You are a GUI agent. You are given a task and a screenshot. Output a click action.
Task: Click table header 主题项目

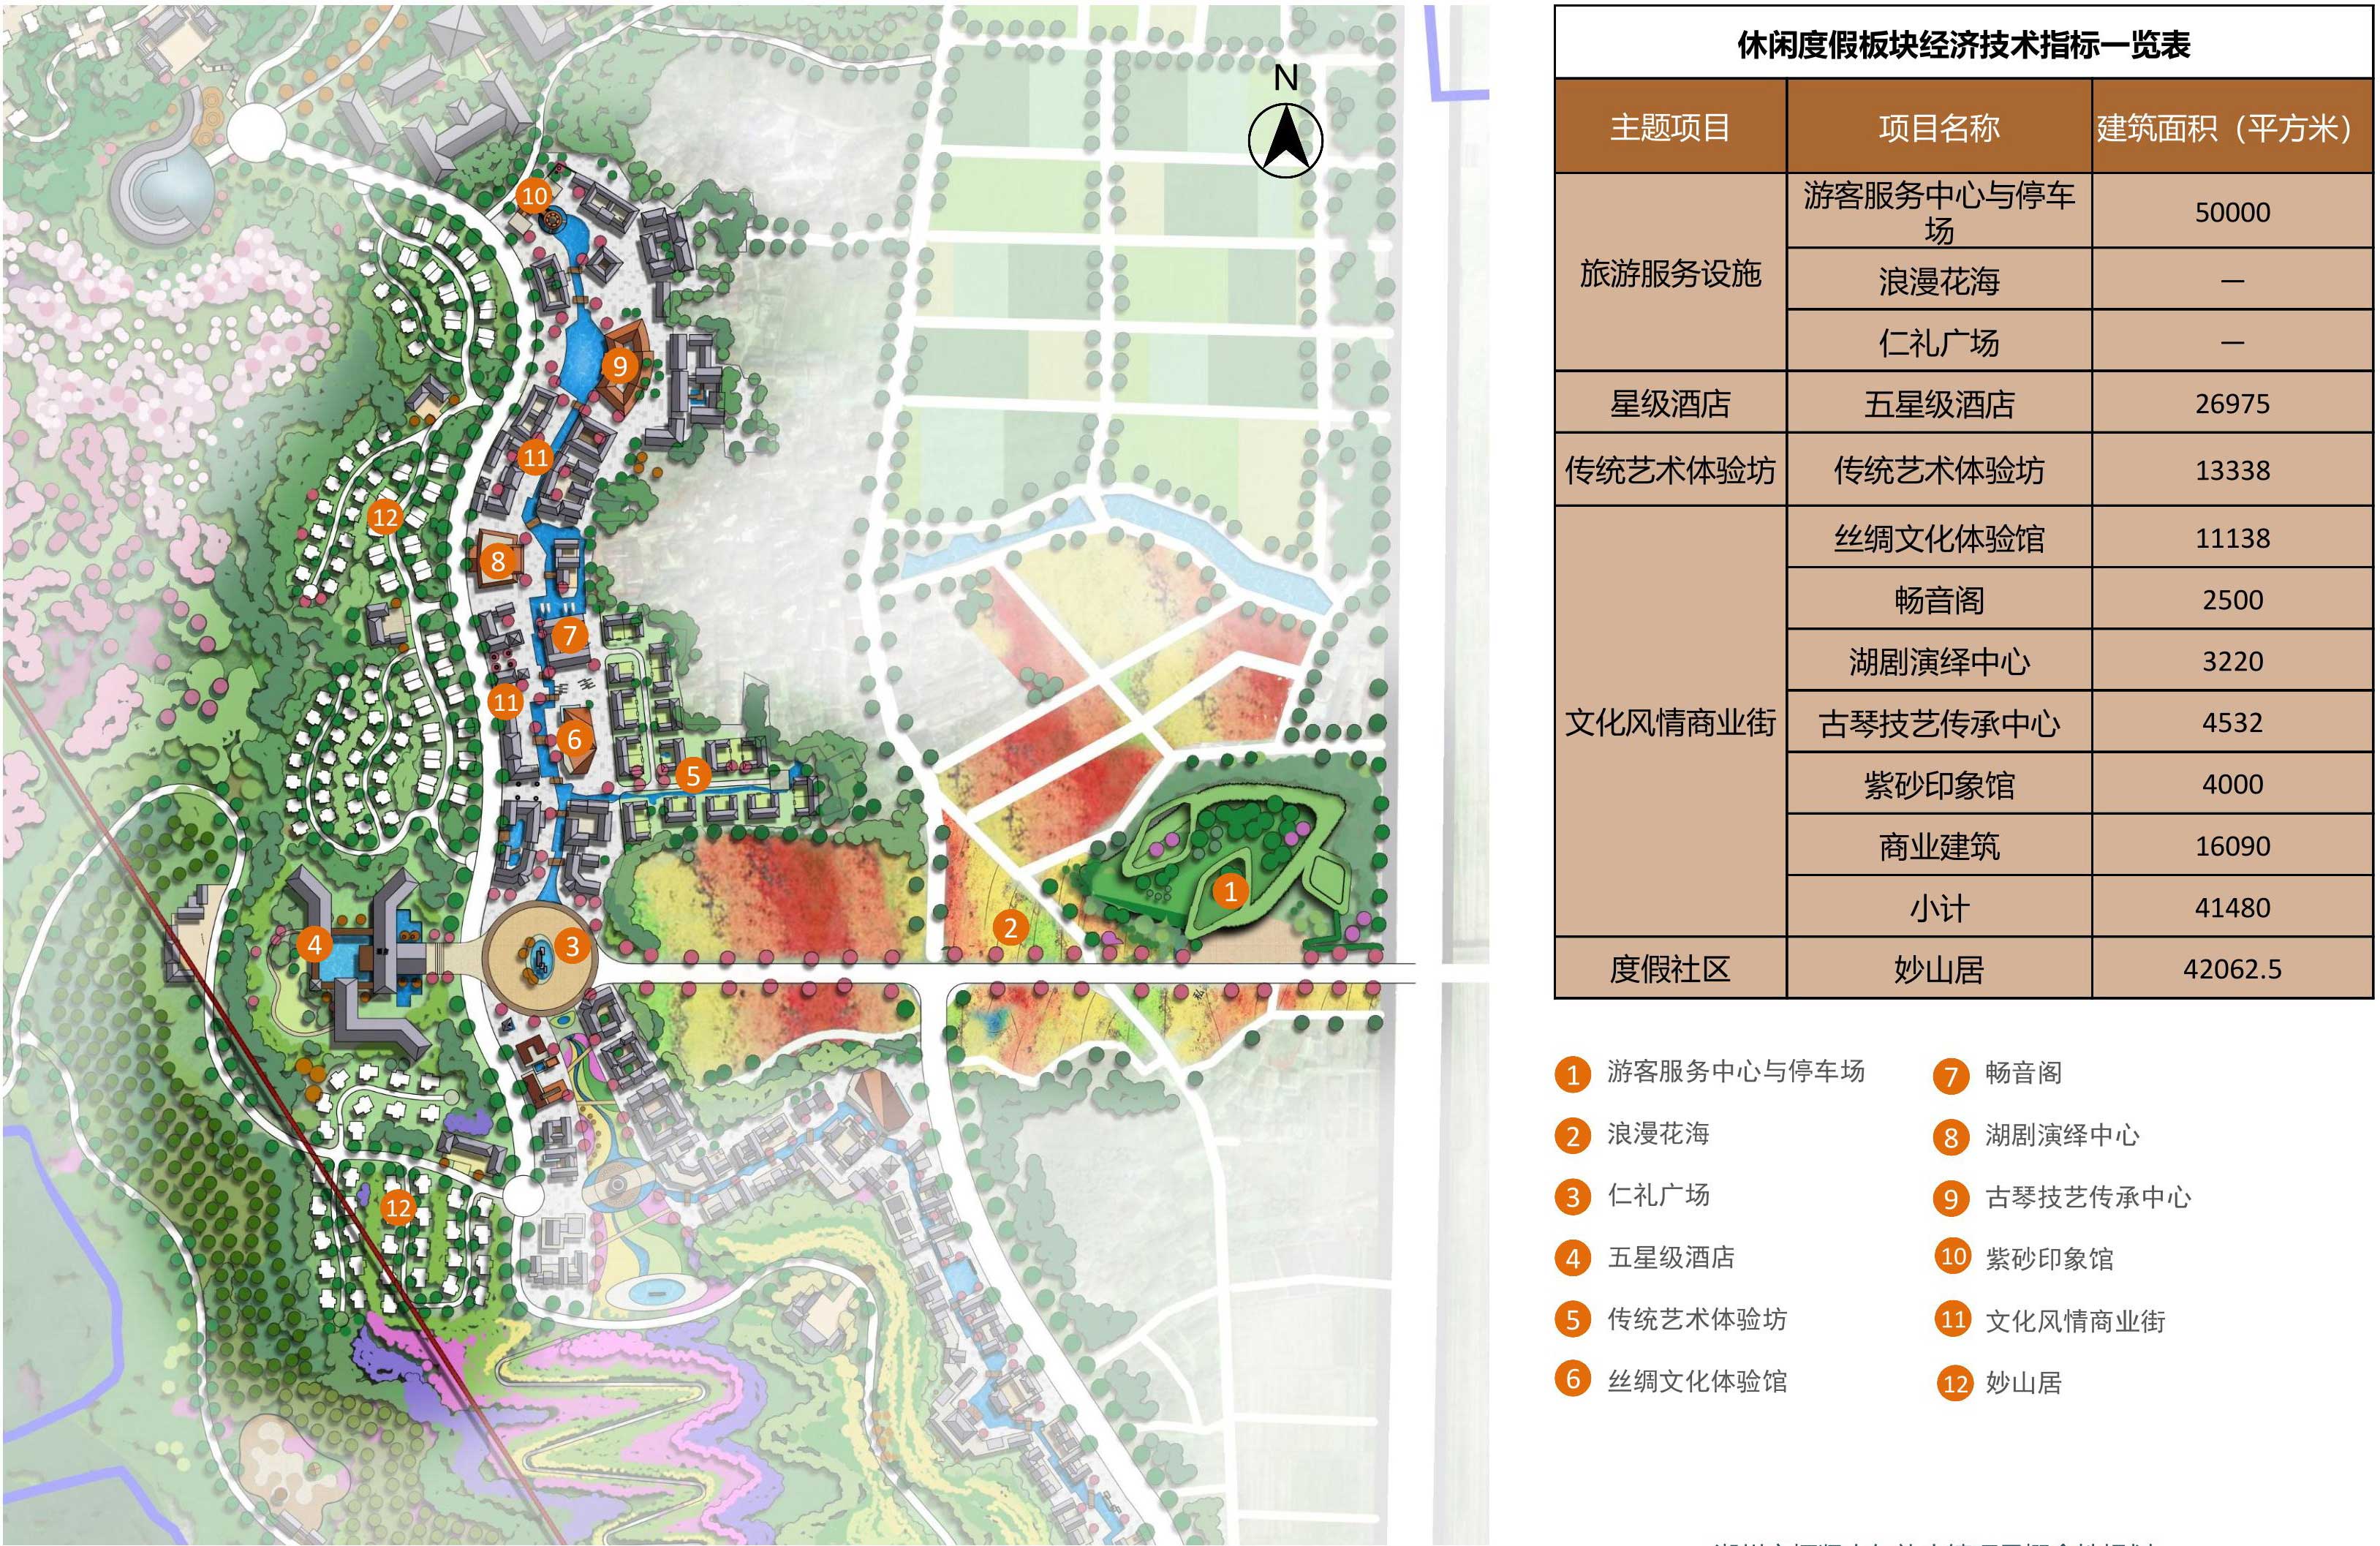1669,128
